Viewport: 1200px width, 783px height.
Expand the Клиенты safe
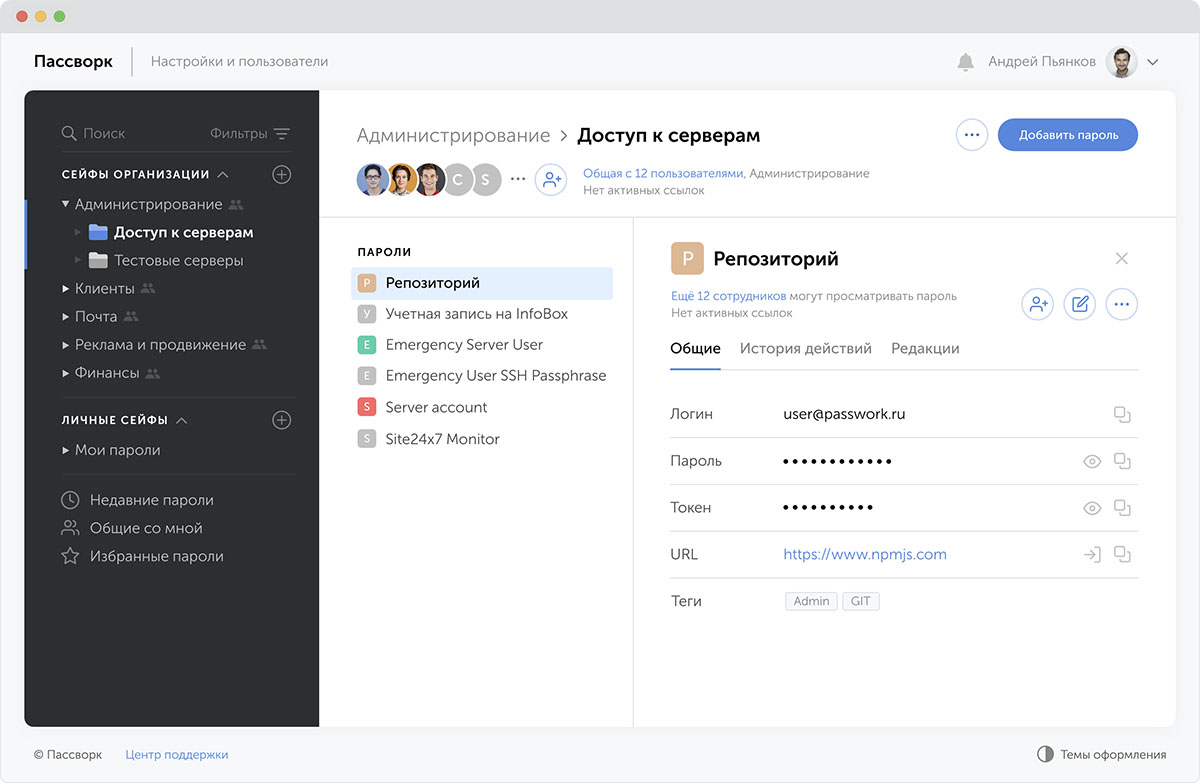[66, 289]
